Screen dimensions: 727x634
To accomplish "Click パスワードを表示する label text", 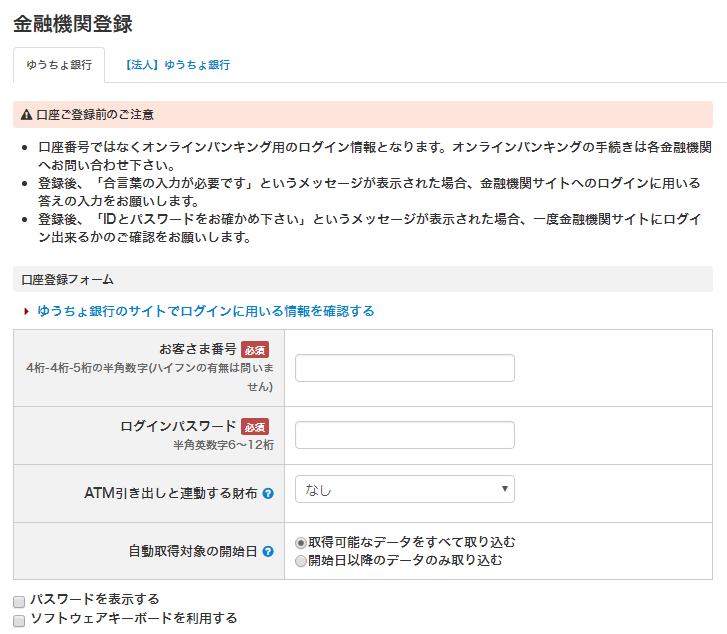I will [95, 599].
